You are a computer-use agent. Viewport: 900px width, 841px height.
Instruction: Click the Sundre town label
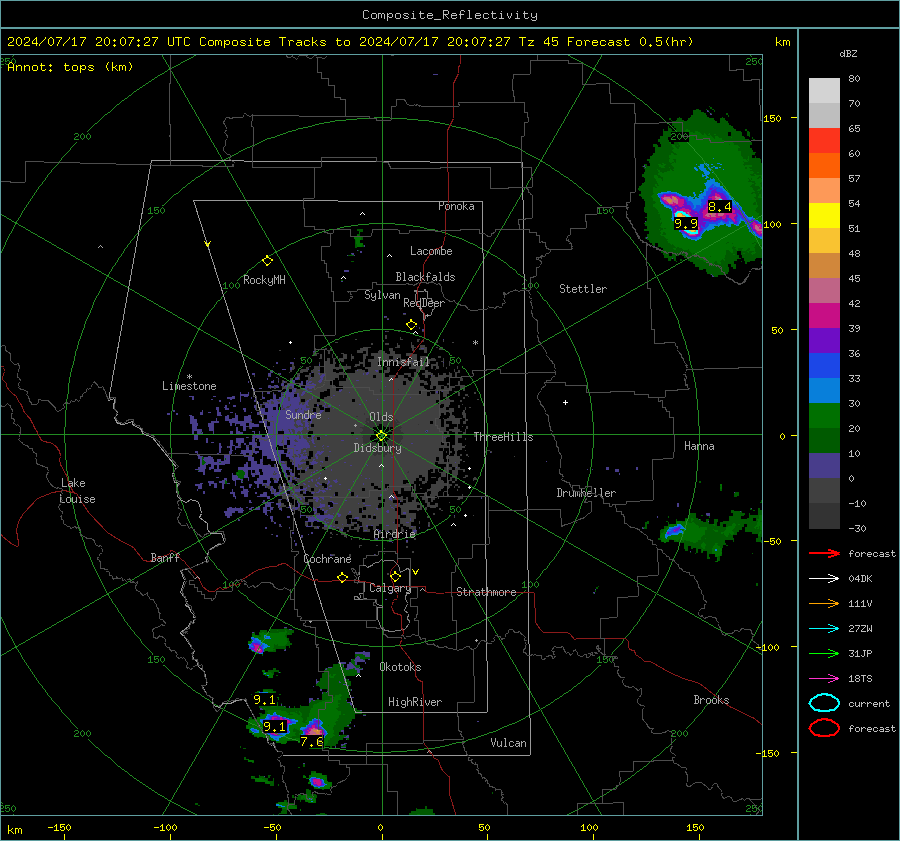[x=303, y=414]
